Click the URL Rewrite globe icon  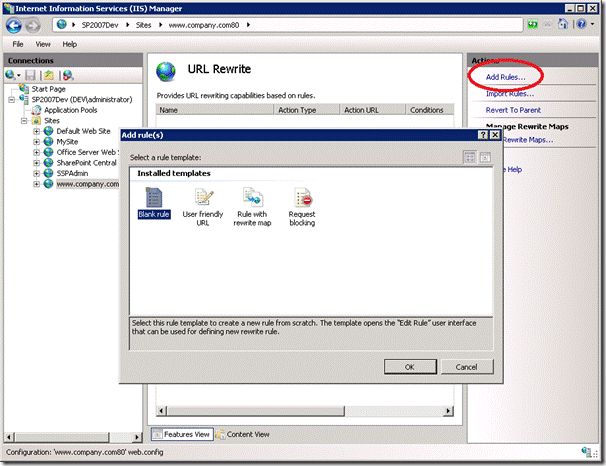coord(166,72)
